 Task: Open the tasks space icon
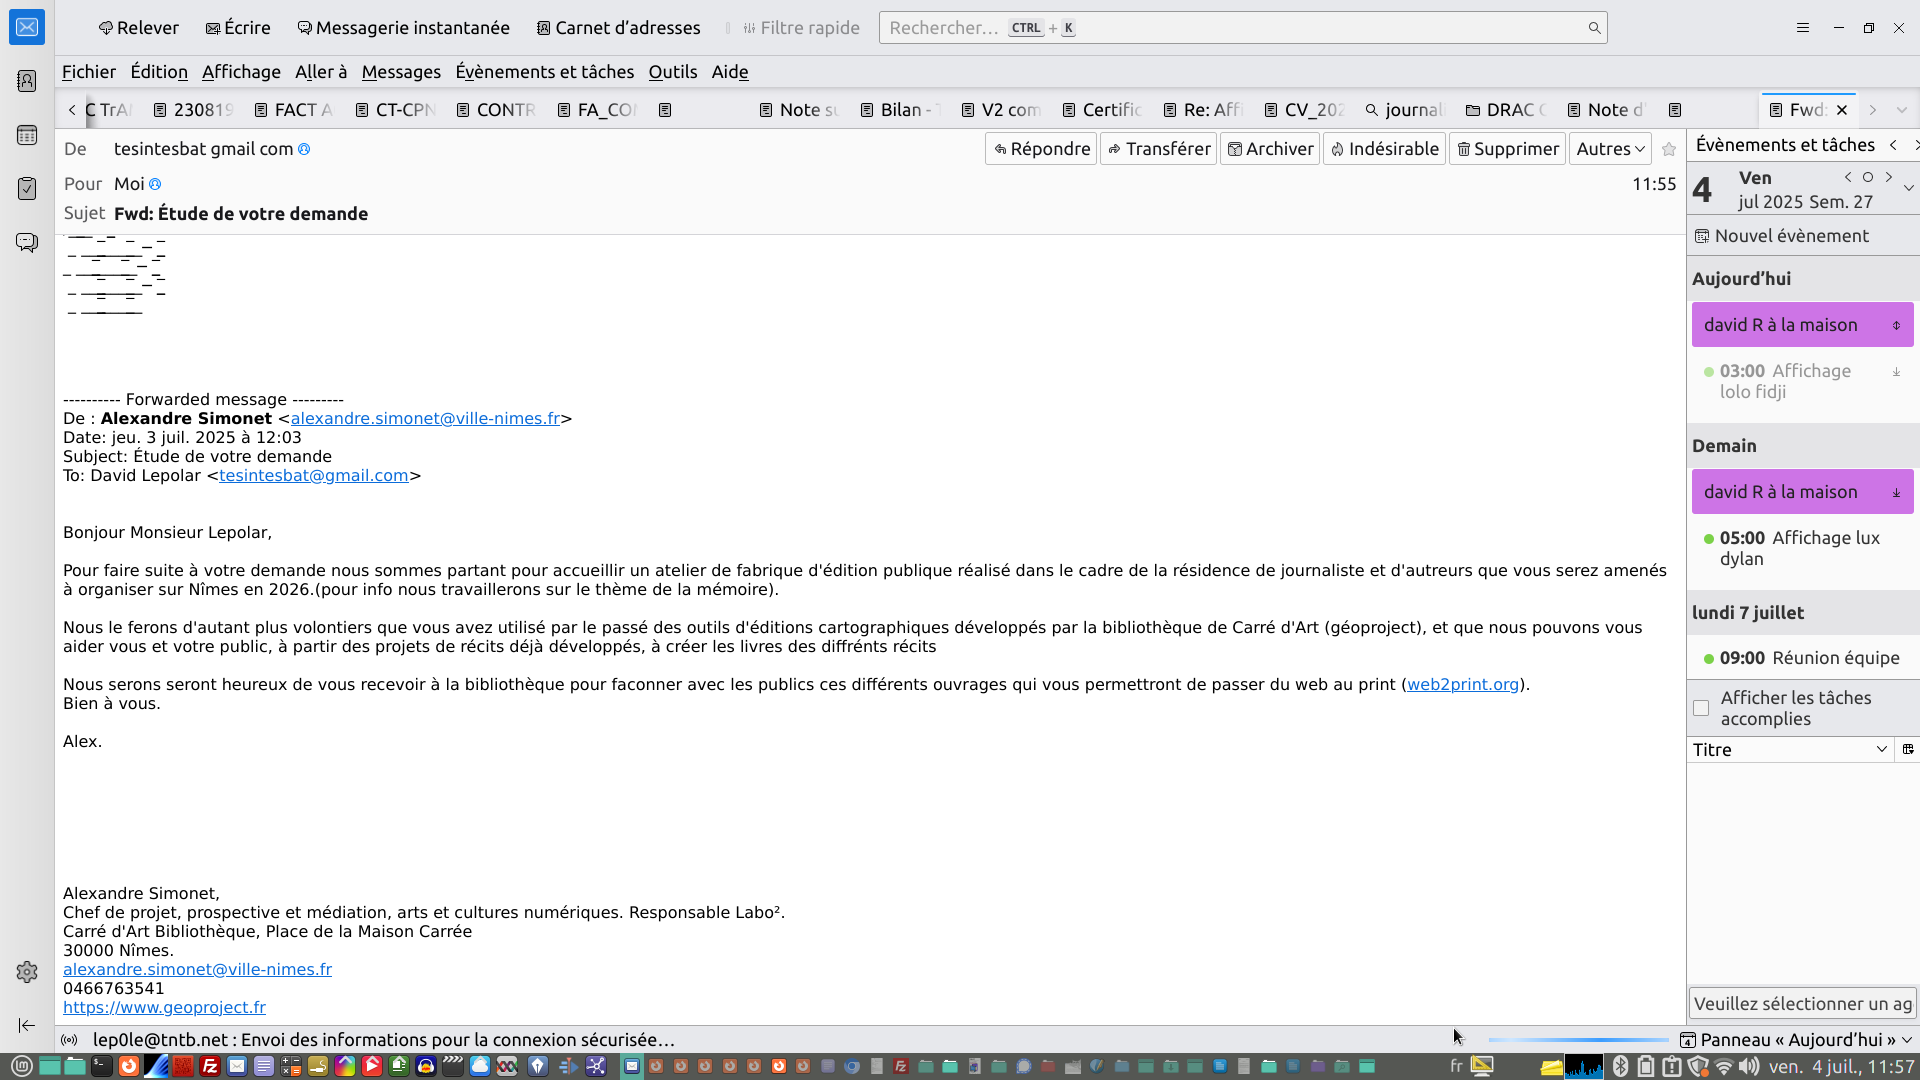click(27, 189)
